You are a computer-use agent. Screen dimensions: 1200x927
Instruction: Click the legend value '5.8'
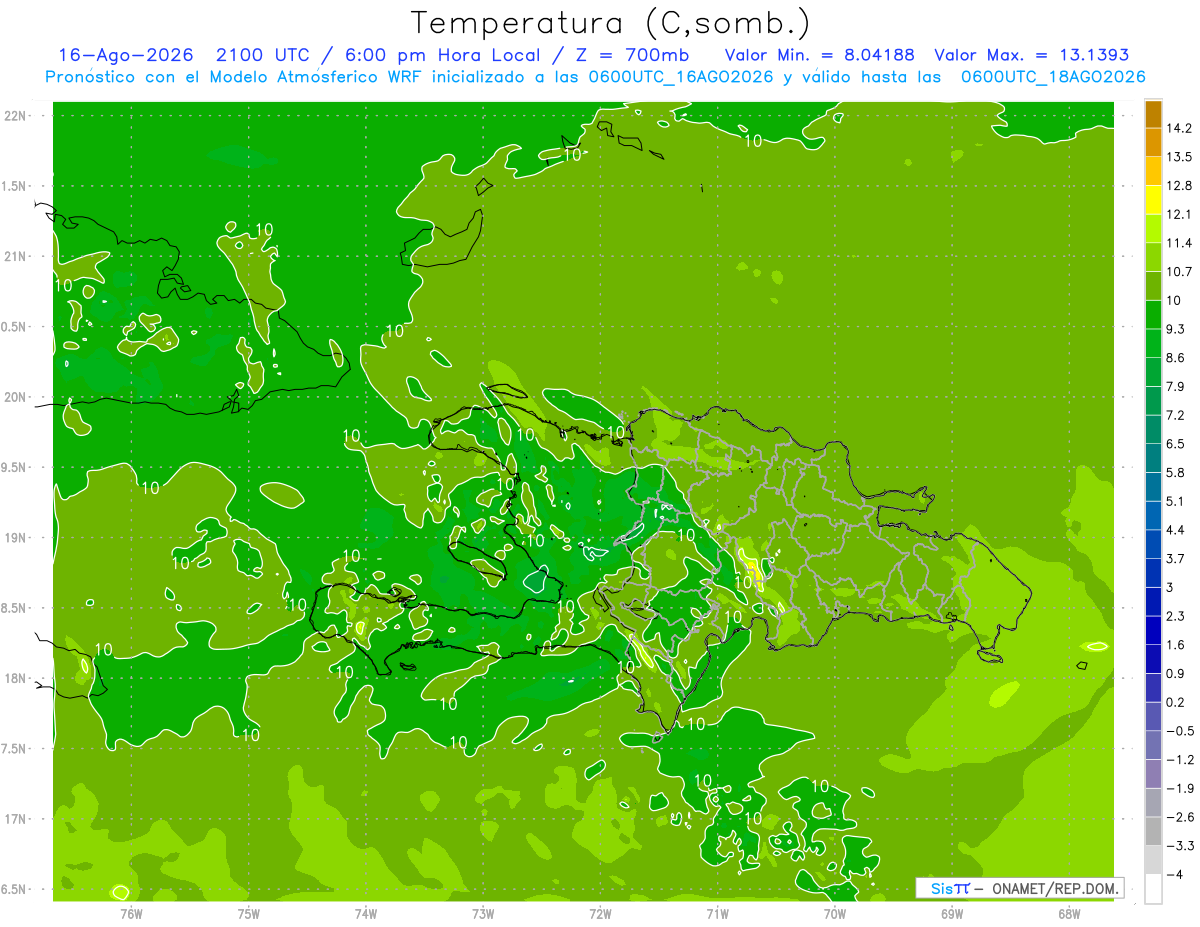(1176, 472)
